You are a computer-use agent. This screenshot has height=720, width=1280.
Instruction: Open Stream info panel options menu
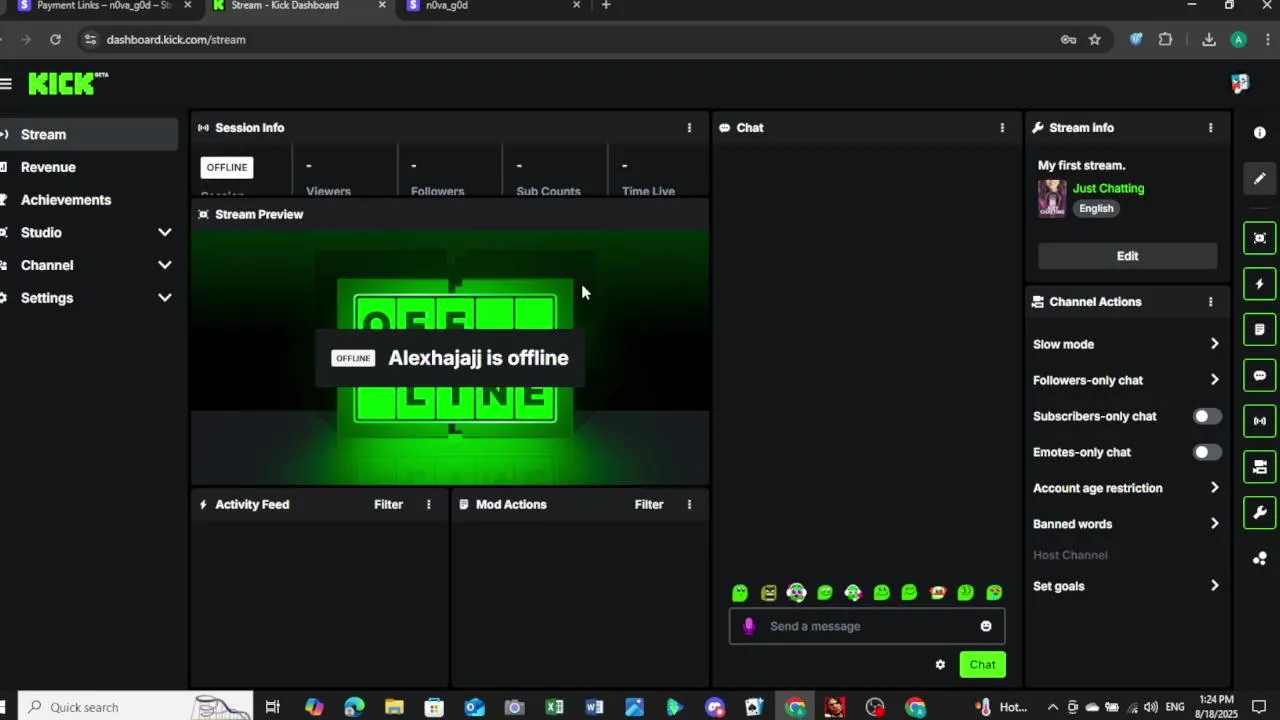tap(1210, 128)
